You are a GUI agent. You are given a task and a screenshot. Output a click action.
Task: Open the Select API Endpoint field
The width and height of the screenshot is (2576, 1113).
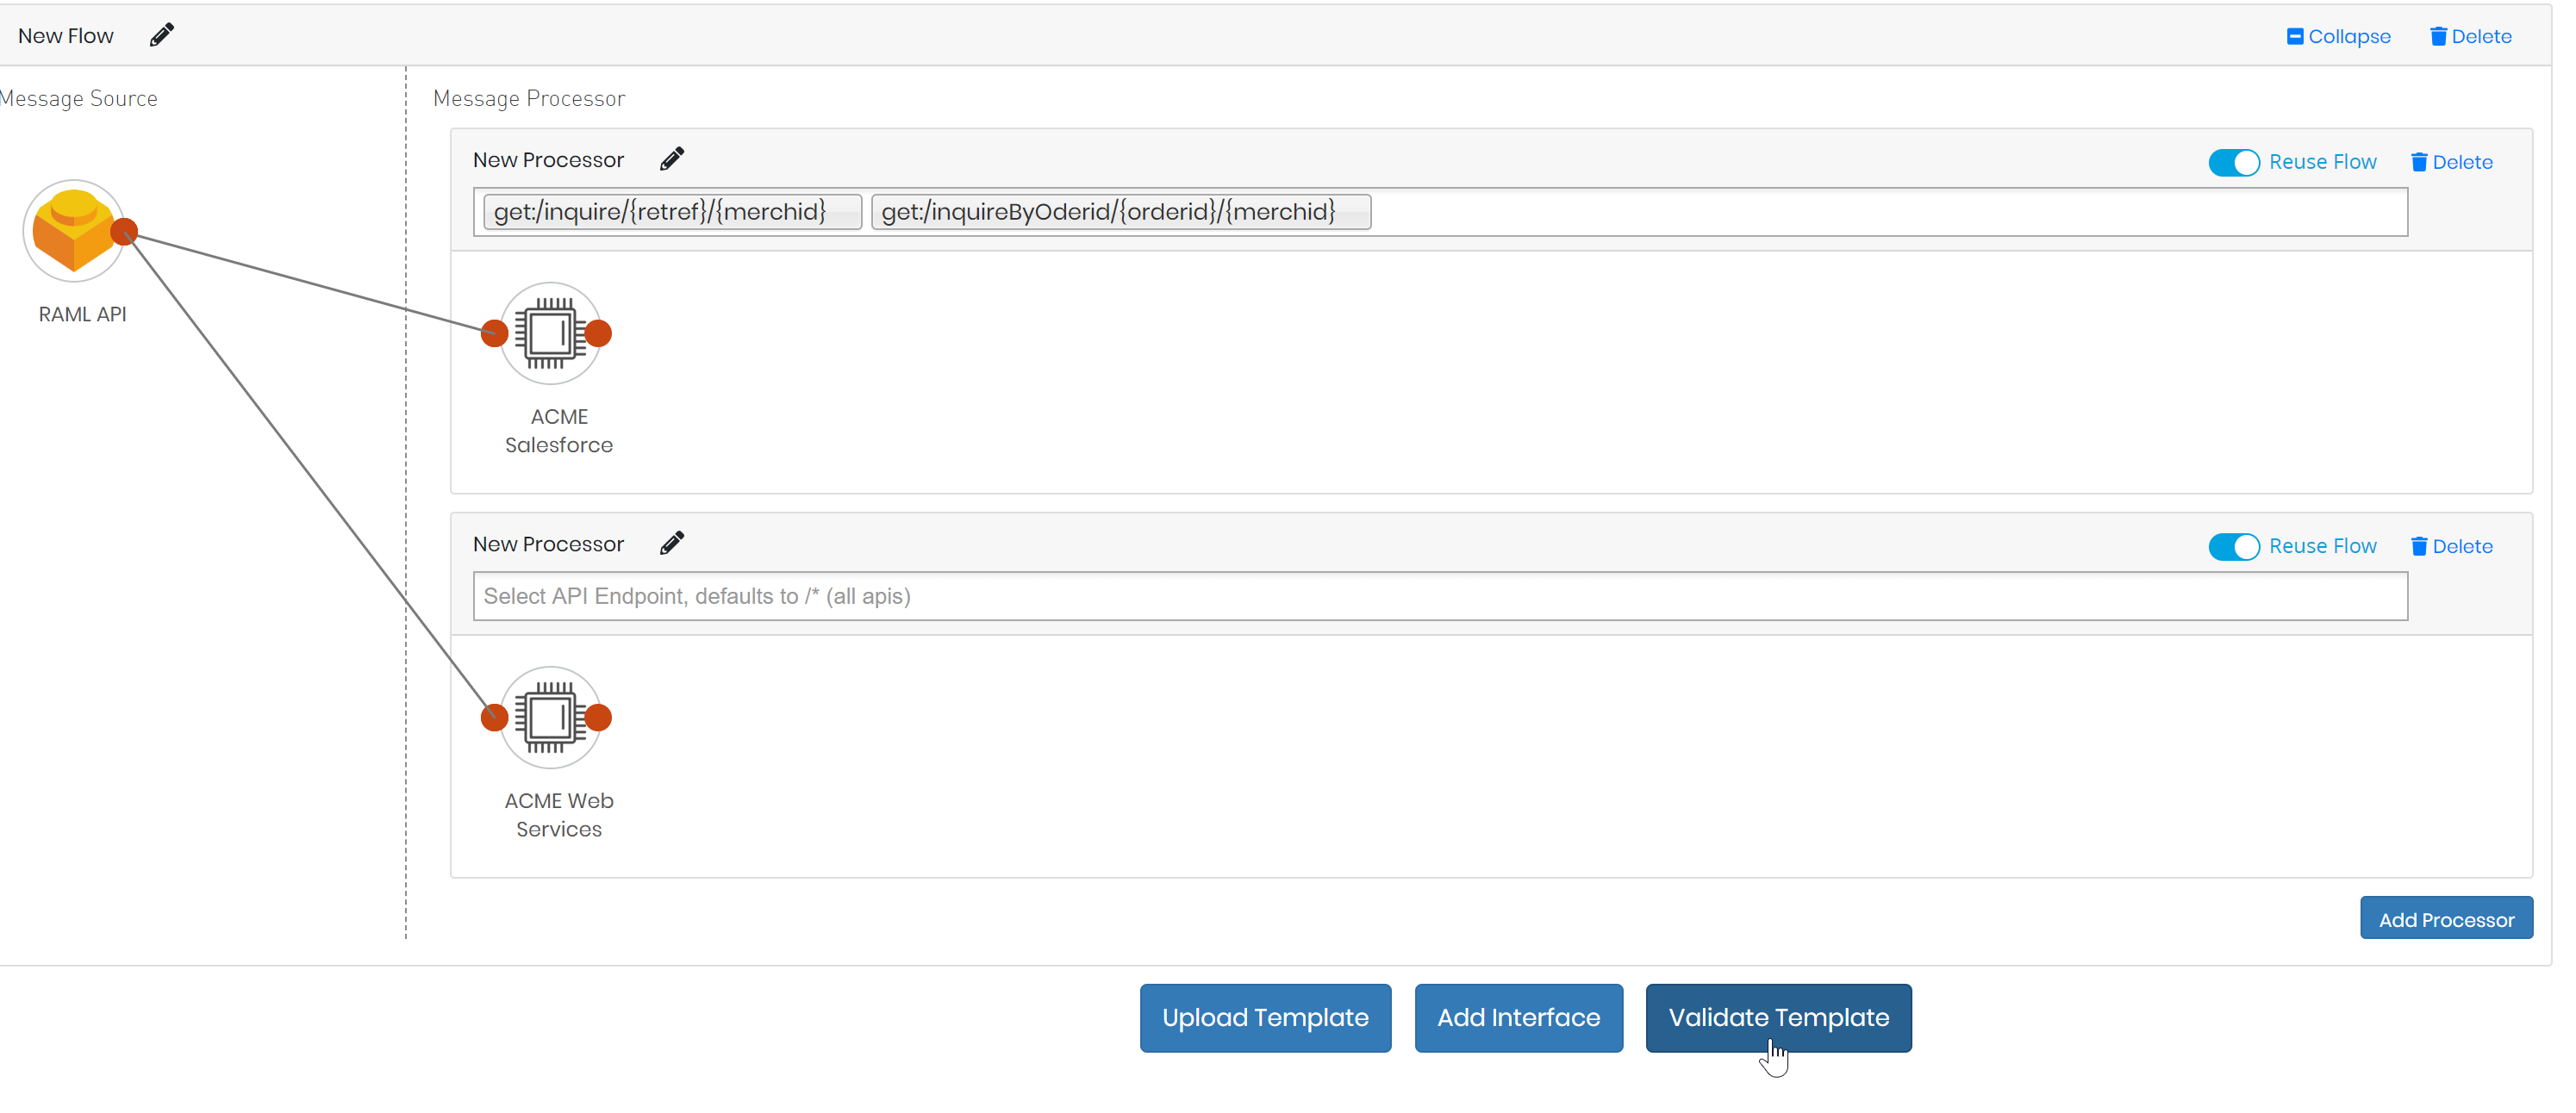[1440, 596]
